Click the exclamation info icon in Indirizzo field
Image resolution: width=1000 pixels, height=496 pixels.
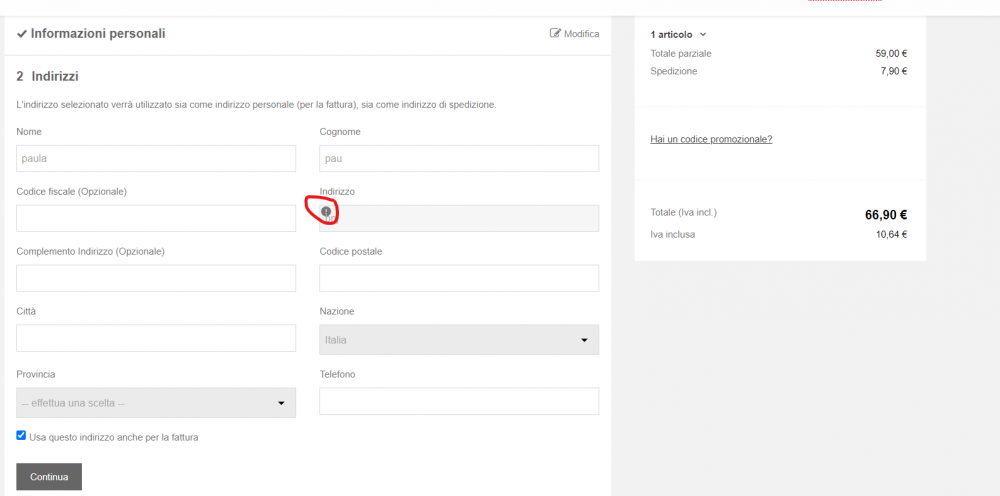point(326,211)
